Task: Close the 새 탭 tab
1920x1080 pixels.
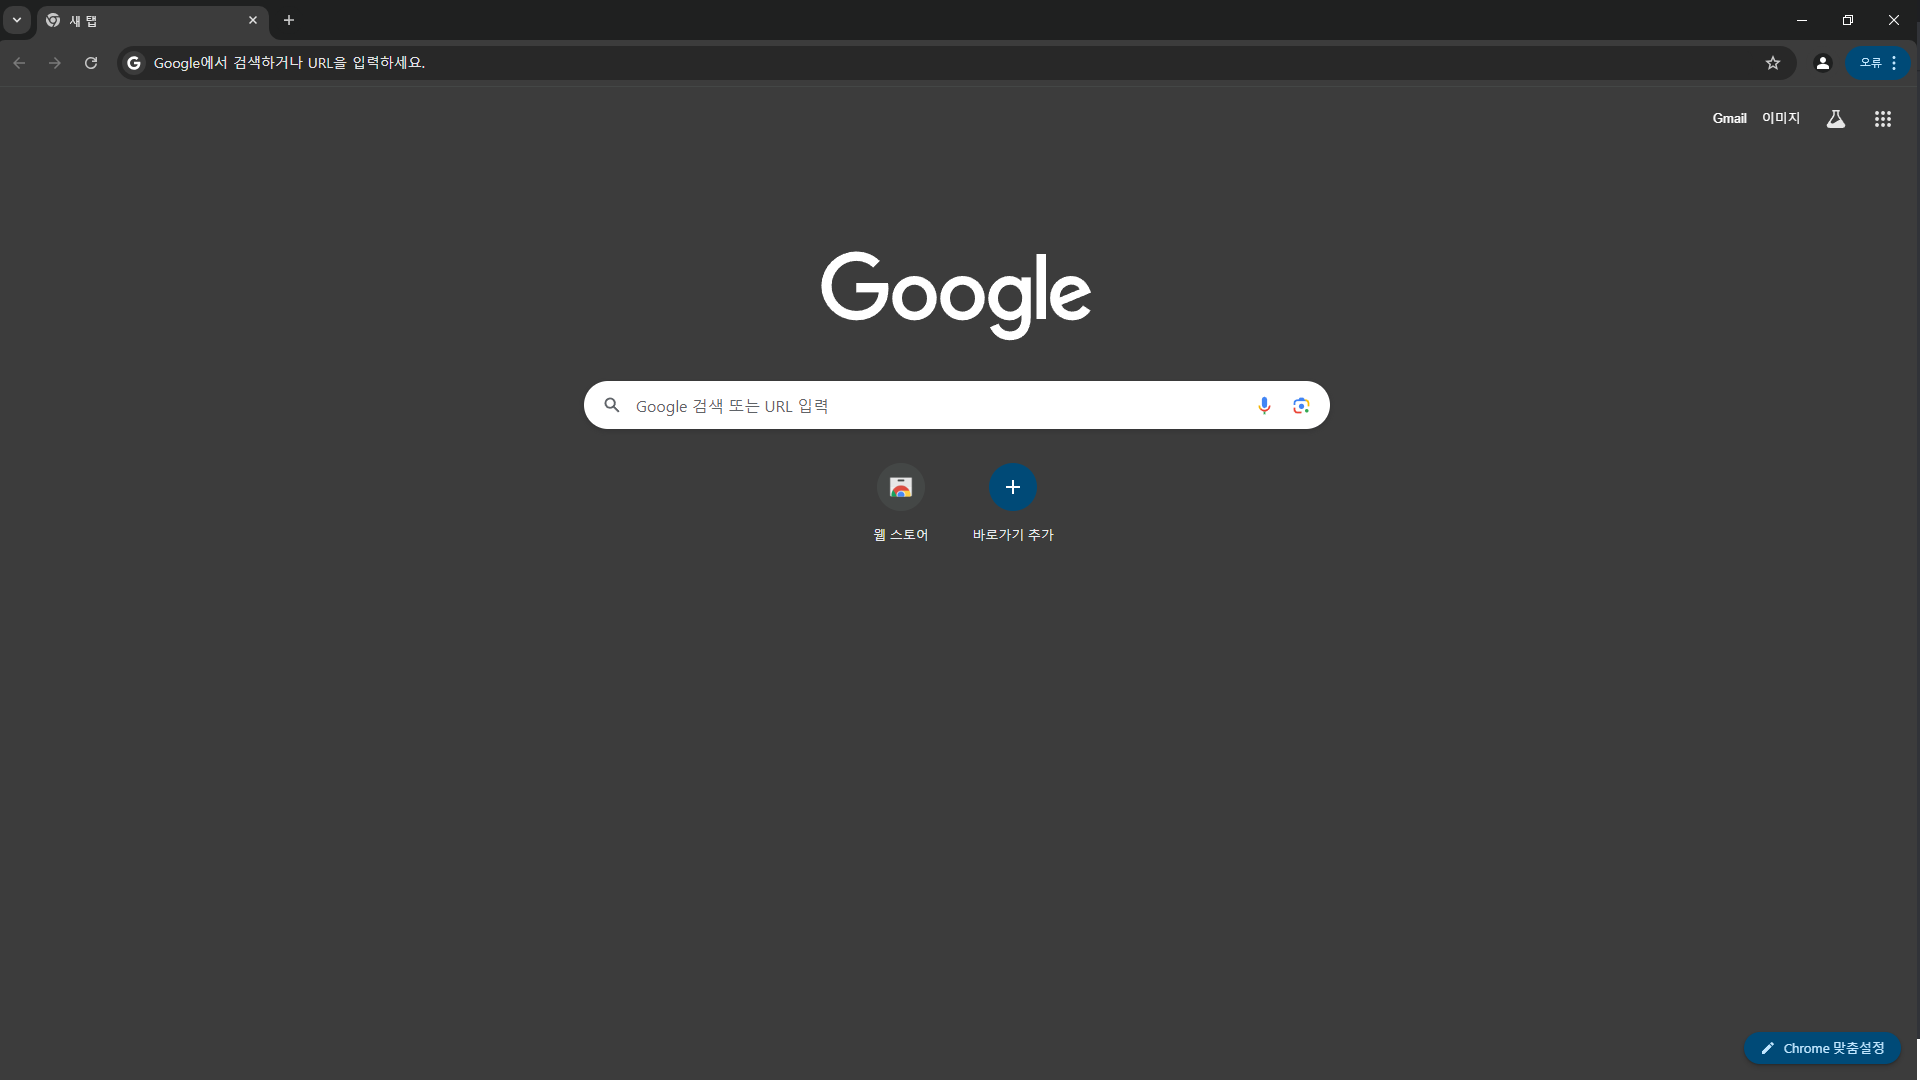Action: pos(253,20)
